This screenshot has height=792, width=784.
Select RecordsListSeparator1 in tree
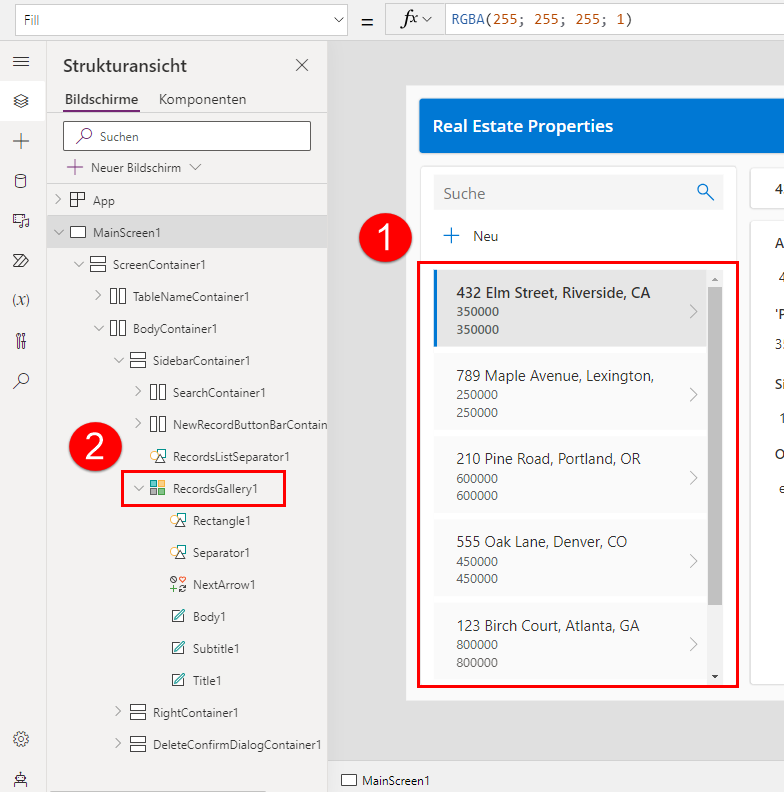click(231, 457)
